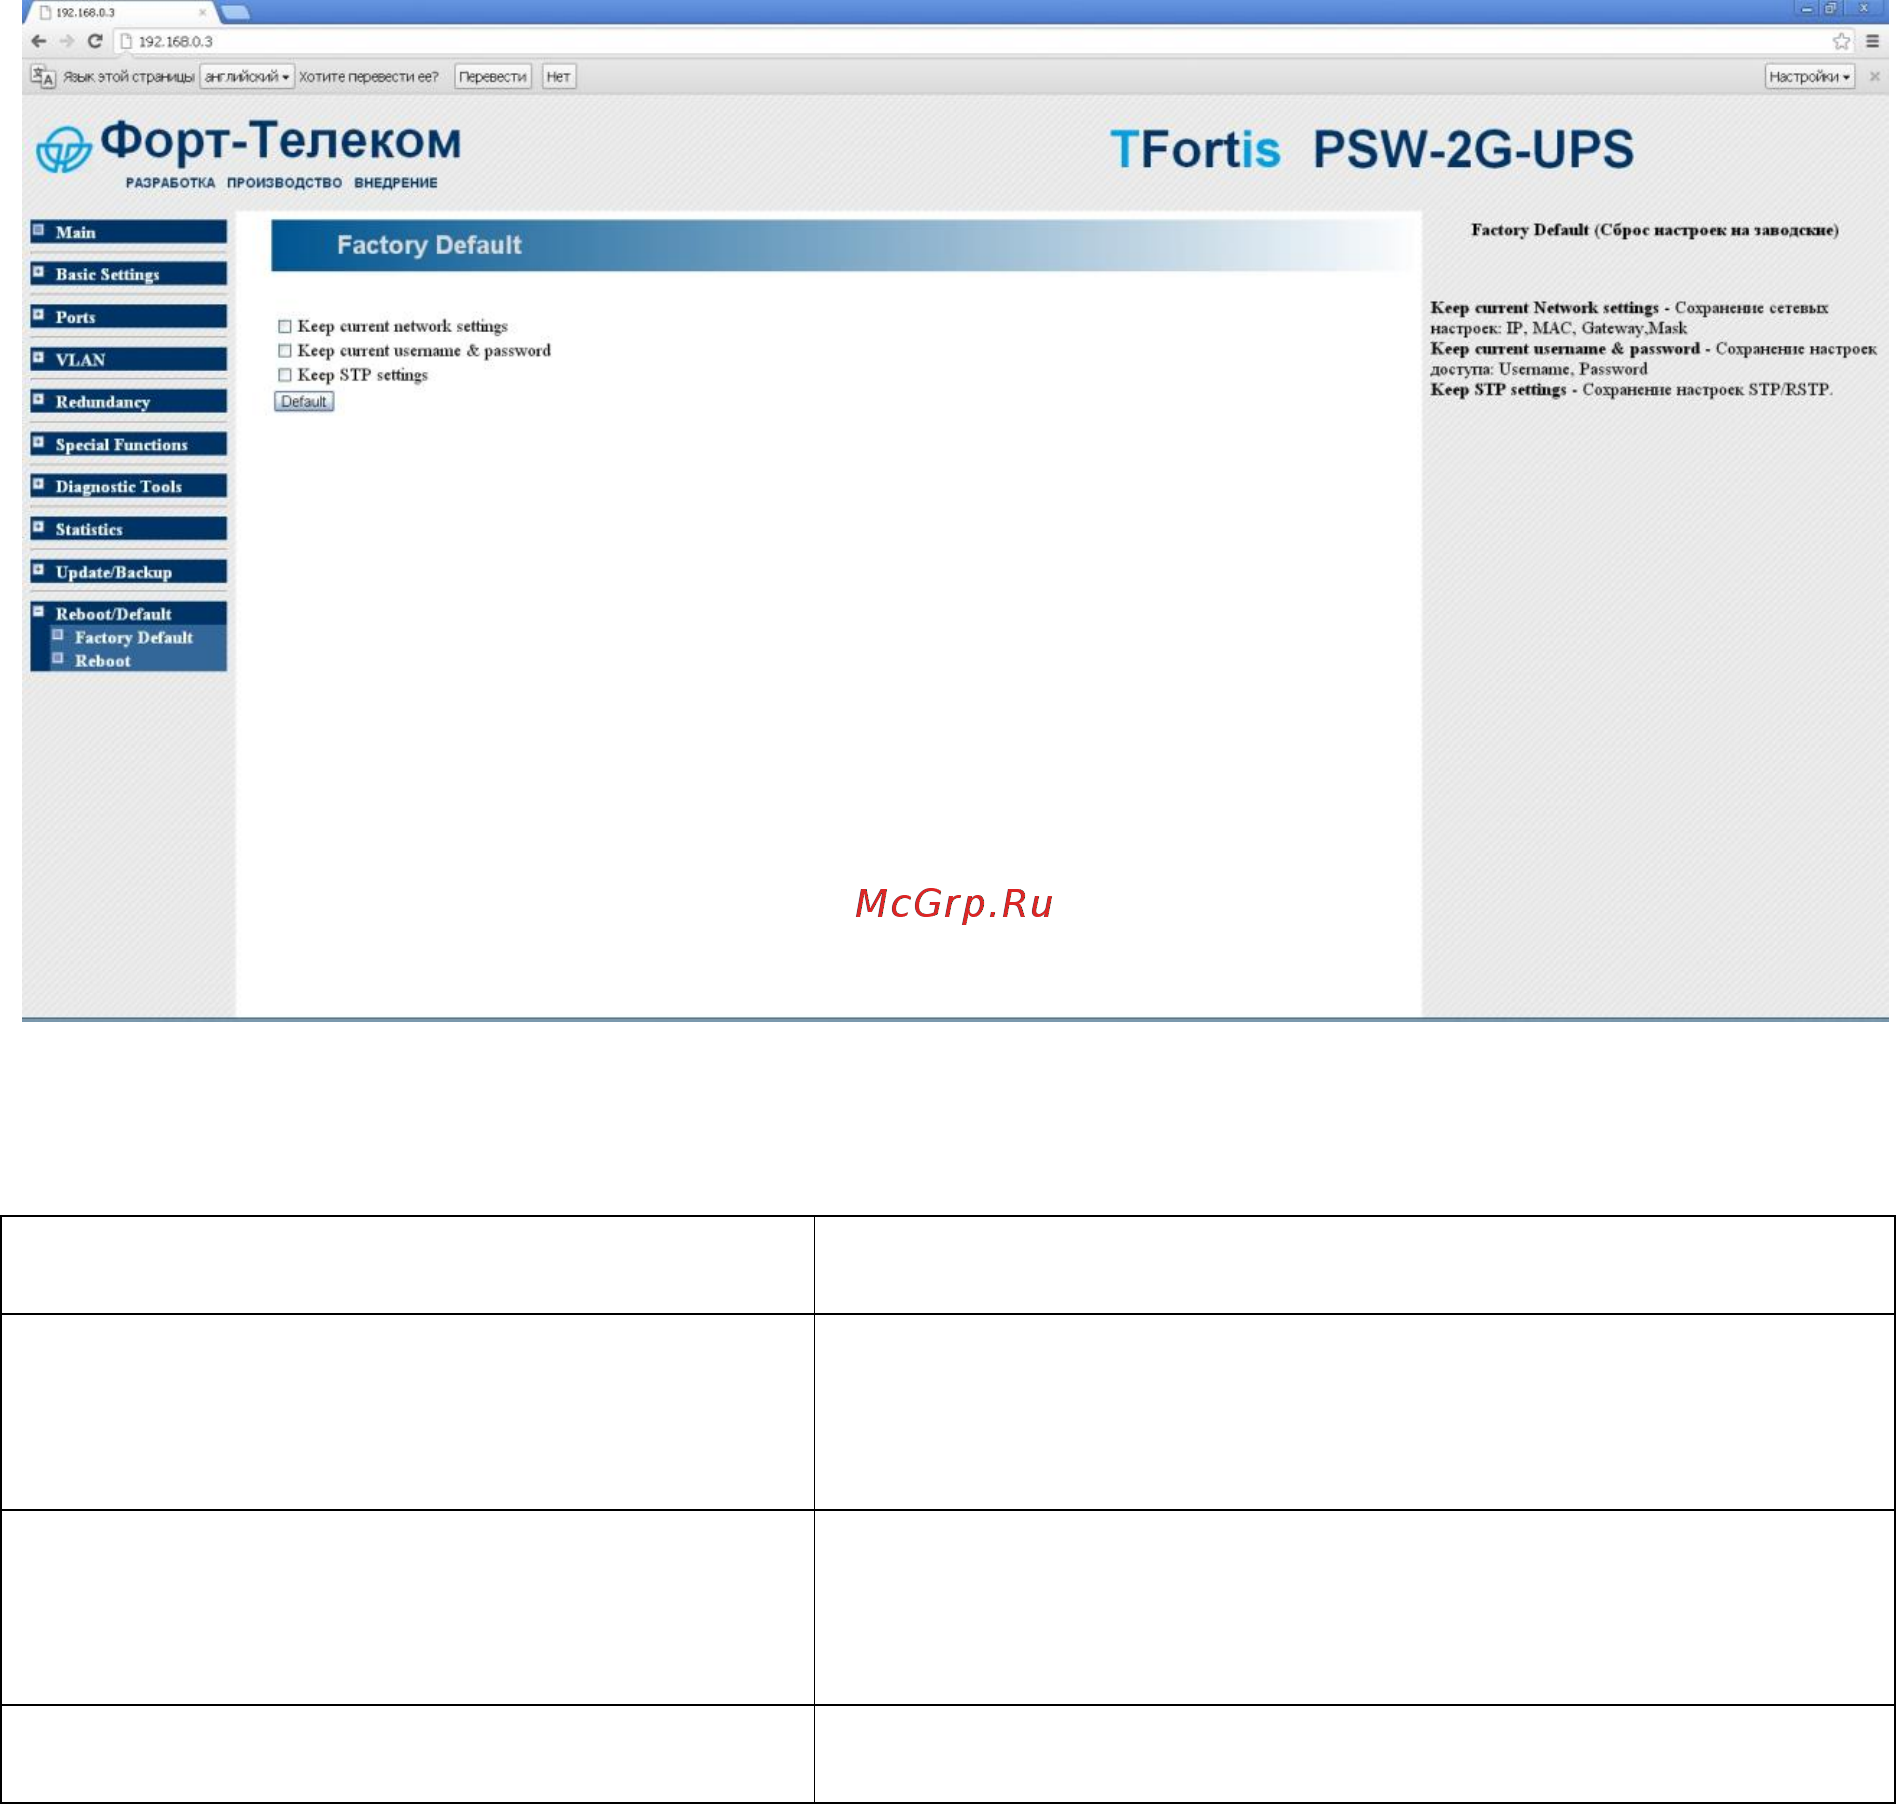1896x1804 pixels.
Task: Open the Redundancy menu section
Action: [128, 401]
